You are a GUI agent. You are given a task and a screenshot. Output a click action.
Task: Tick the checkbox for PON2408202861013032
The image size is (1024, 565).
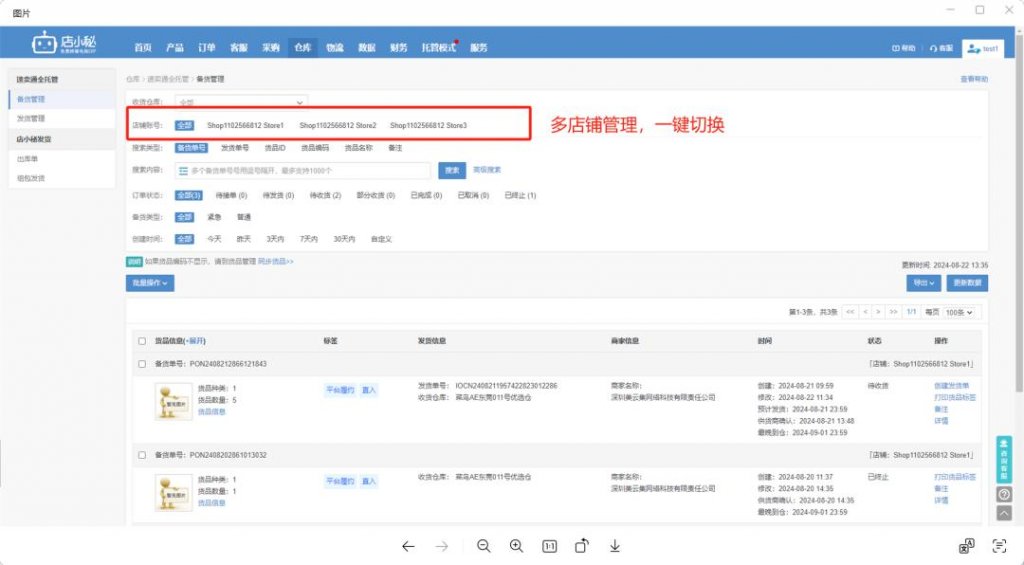[142, 455]
